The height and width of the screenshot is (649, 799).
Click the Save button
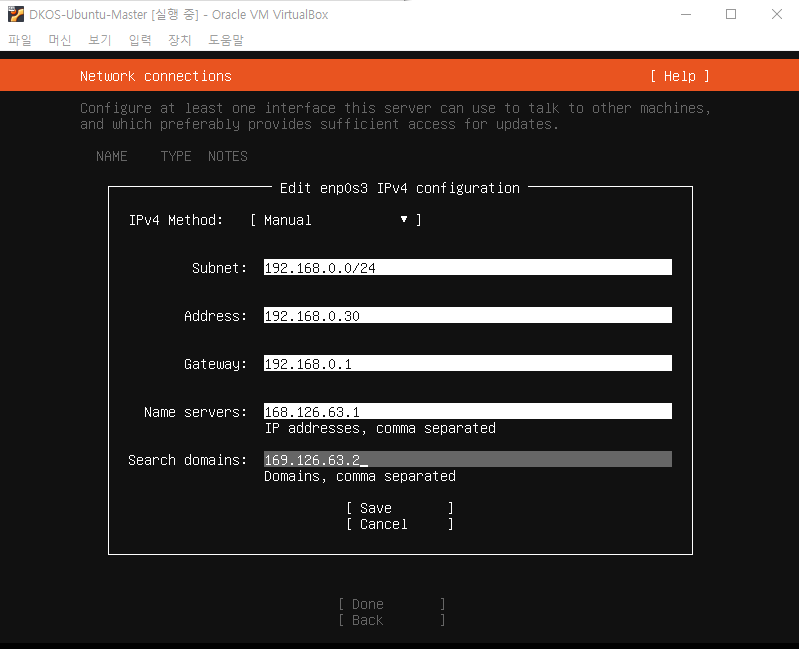(x=400, y=508)
